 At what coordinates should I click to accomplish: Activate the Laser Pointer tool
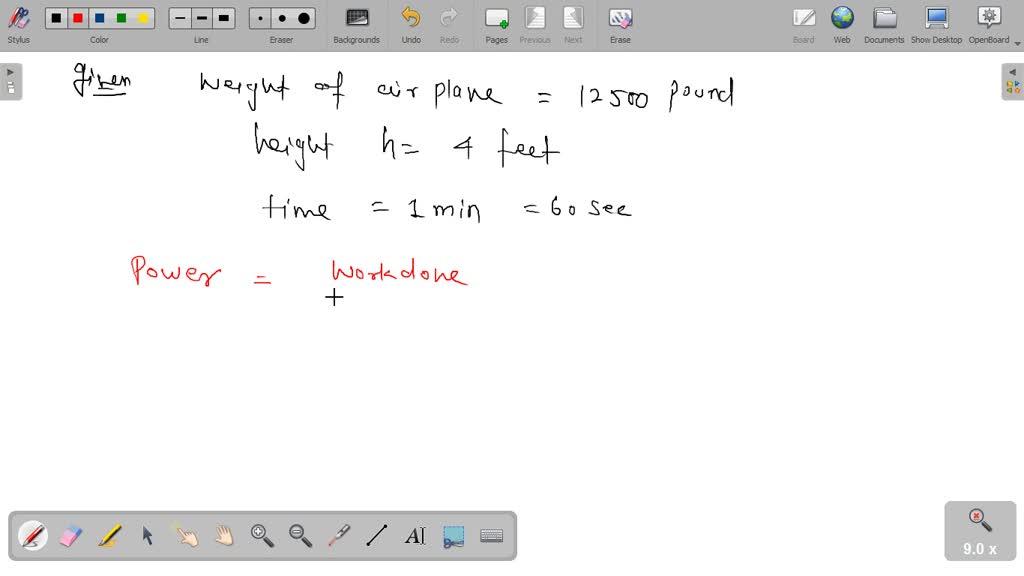[339, 536]
